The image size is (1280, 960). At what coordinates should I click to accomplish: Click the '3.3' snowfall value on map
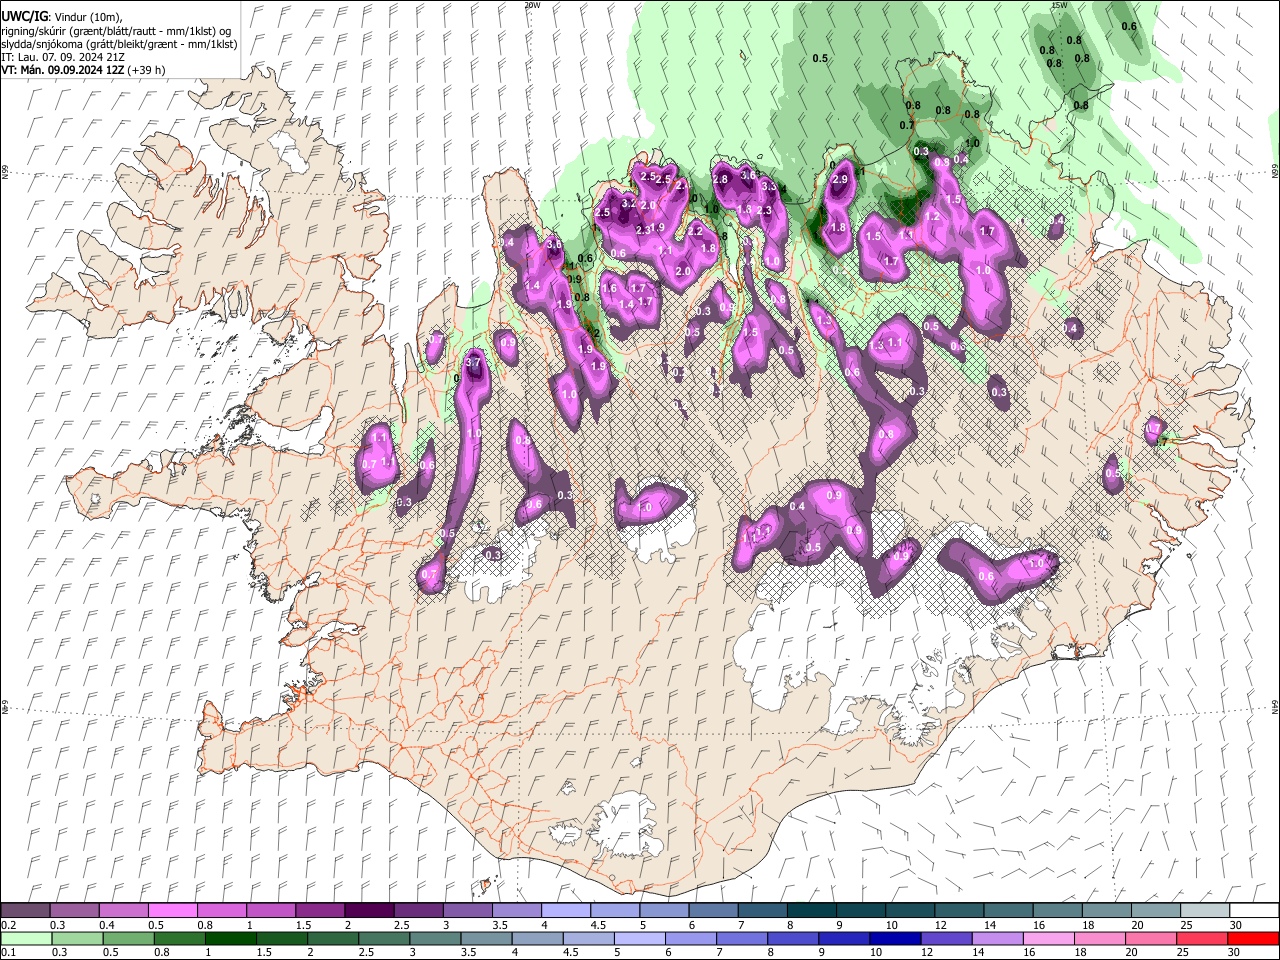click(x=769, y=186)
